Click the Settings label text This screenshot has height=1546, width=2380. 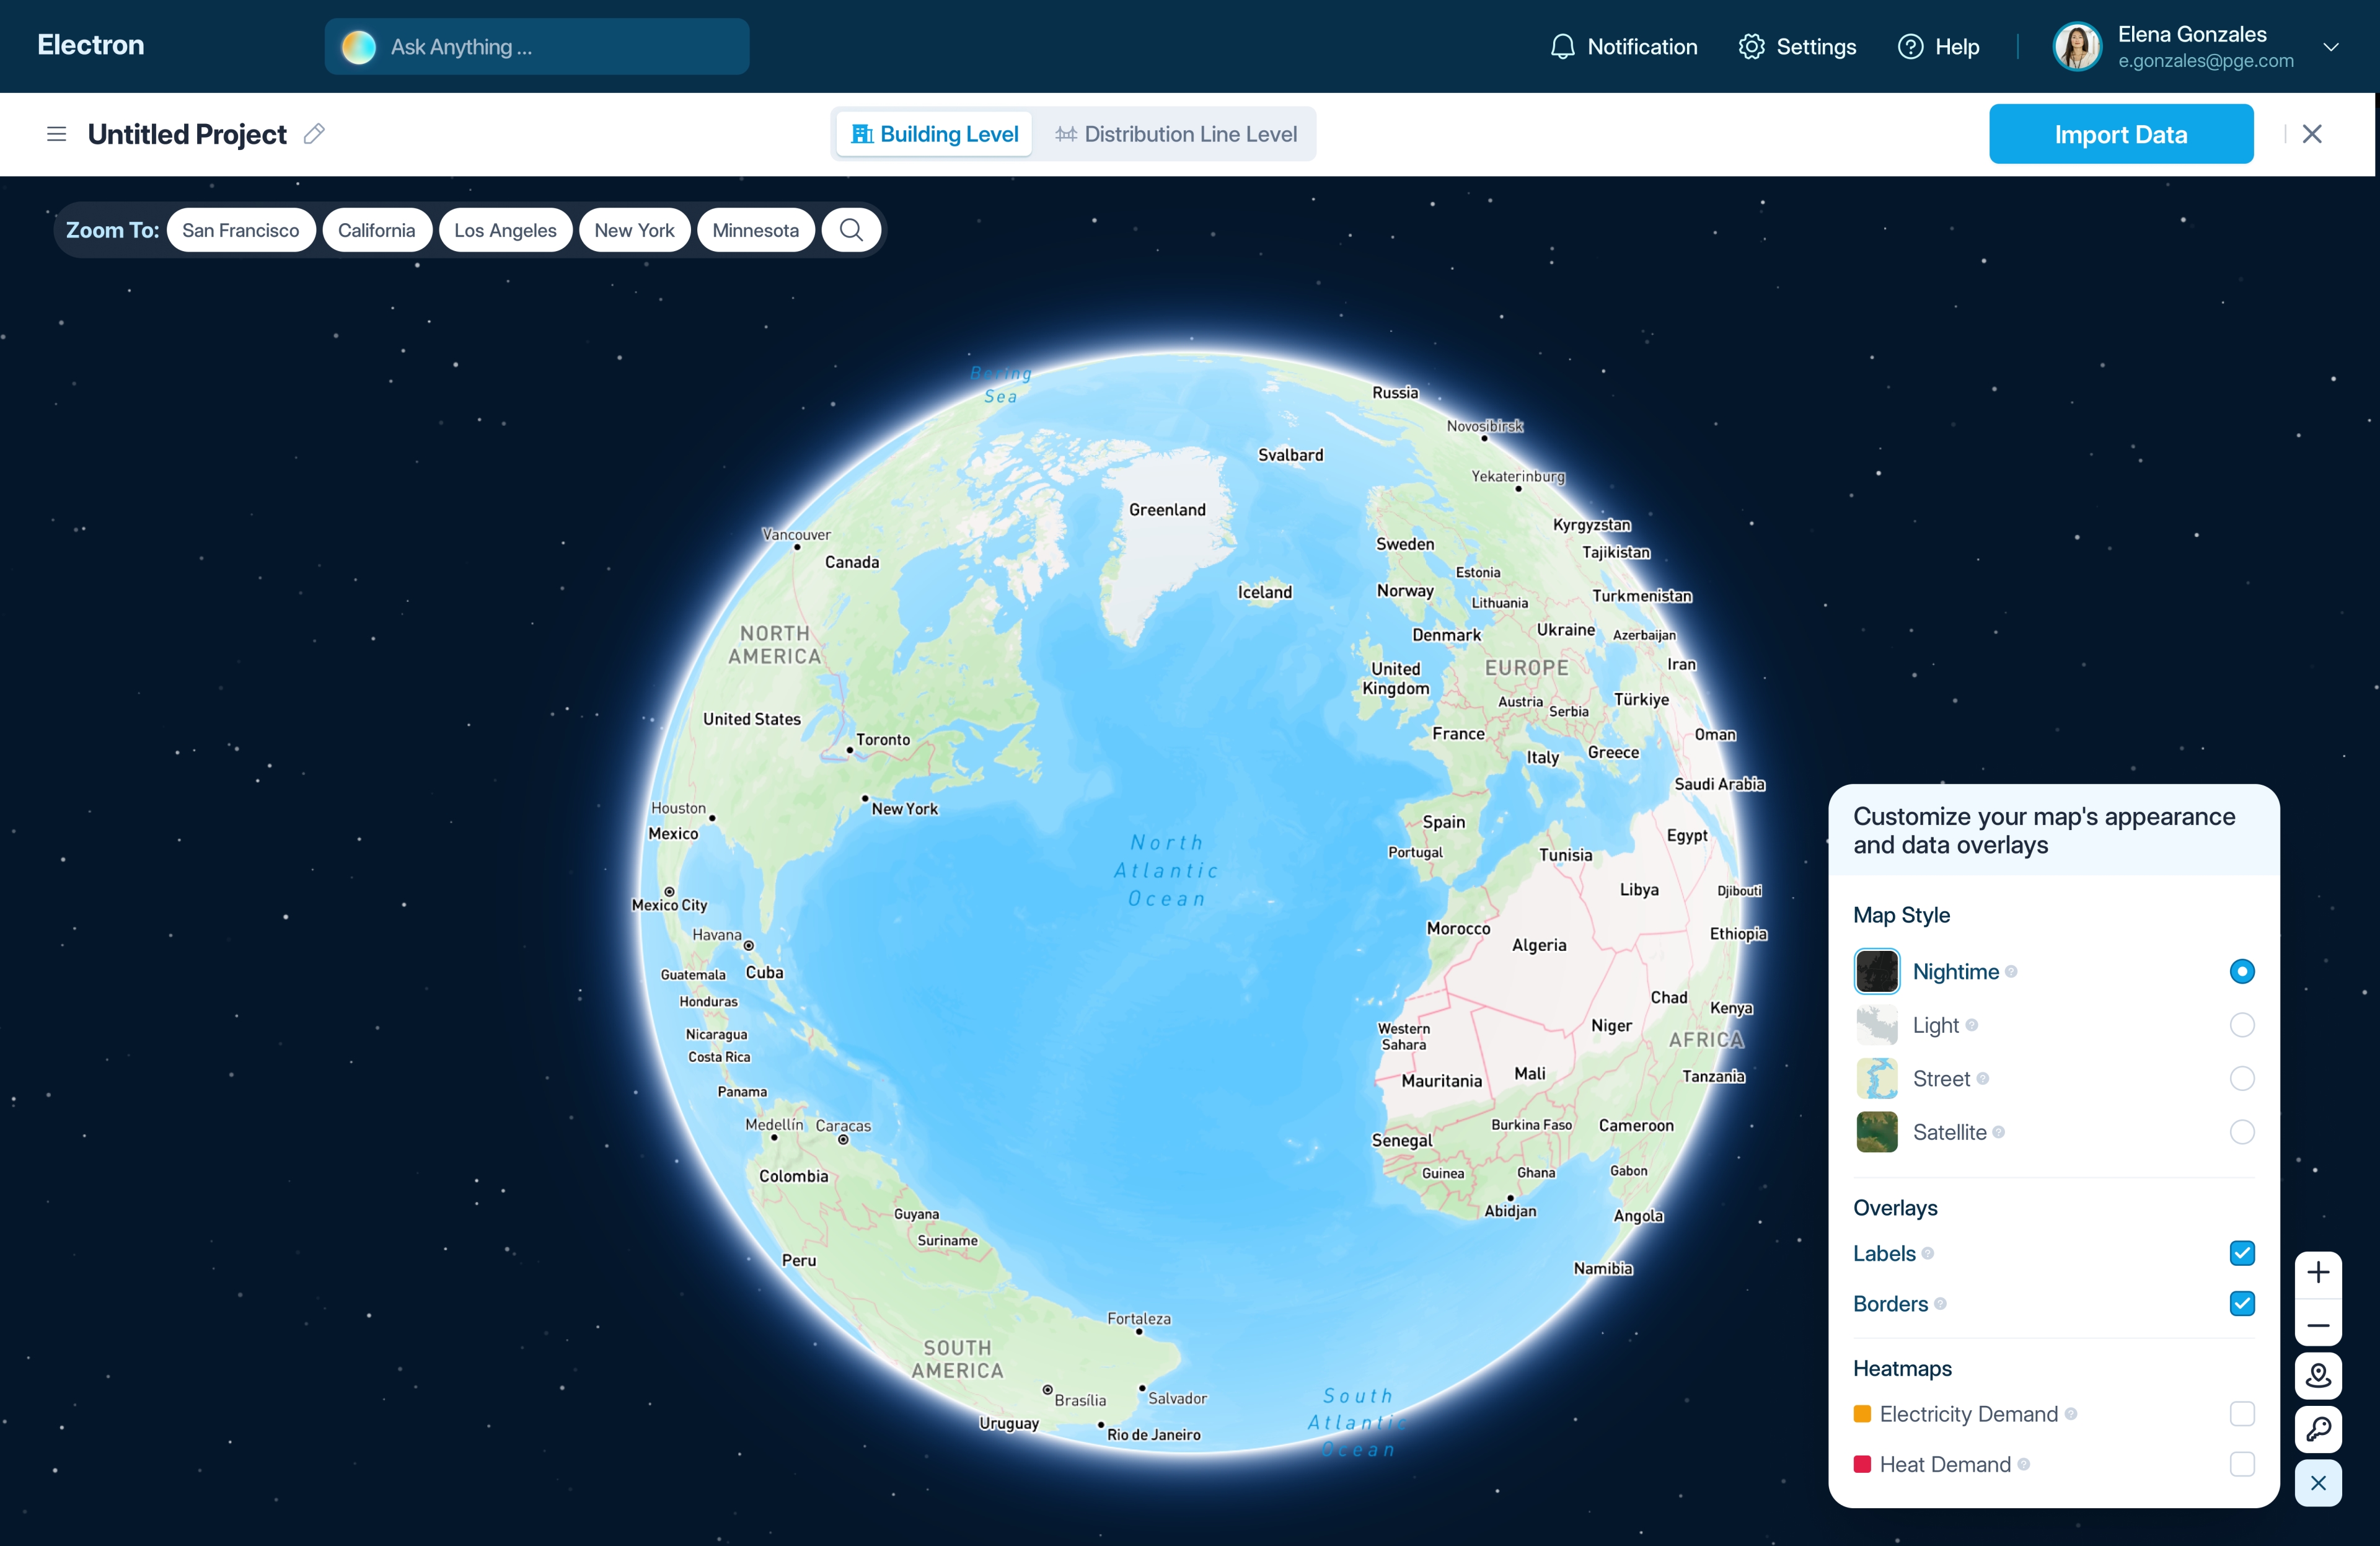point(1816,47)
